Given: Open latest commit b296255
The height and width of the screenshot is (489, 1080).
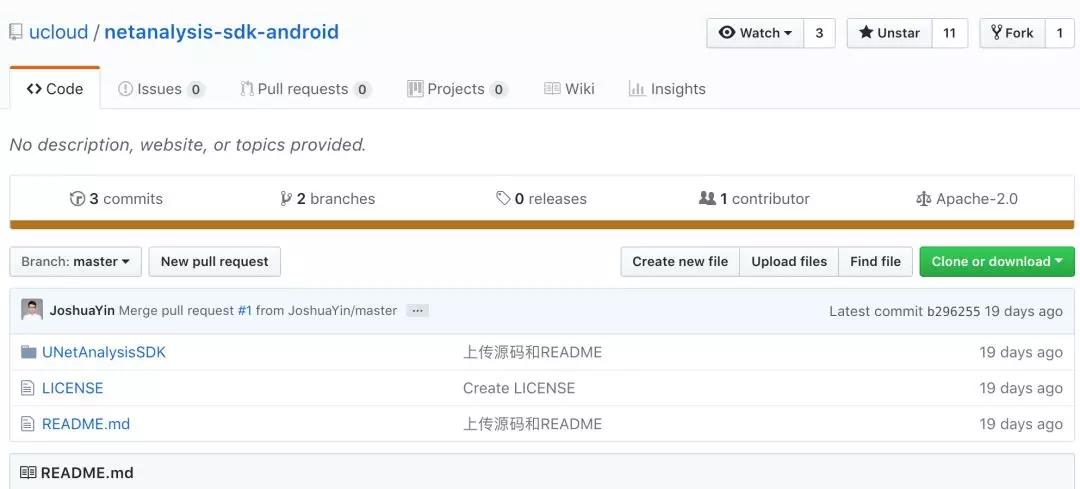Looking at the screenshot, I should [953, 311].
